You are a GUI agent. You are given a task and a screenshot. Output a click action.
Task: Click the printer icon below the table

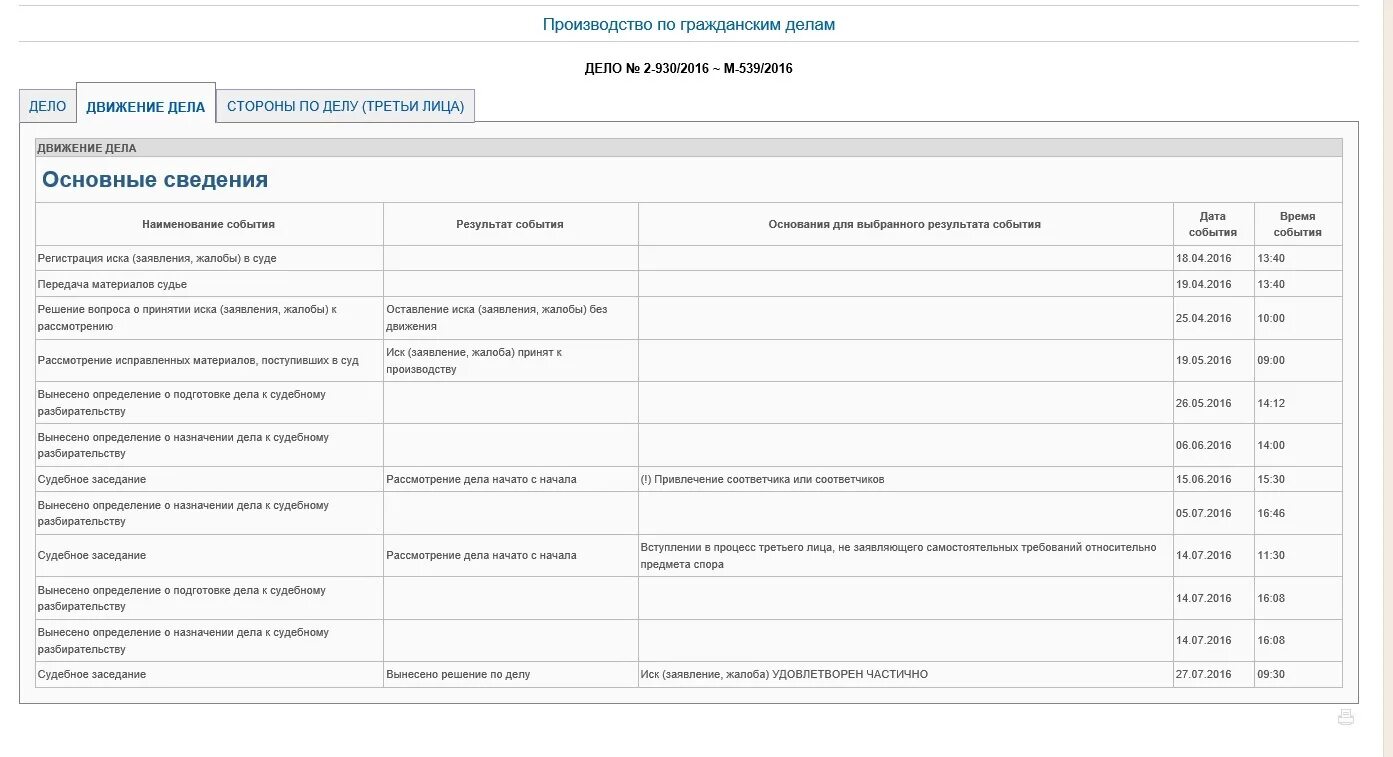(x=1346, y=717)
